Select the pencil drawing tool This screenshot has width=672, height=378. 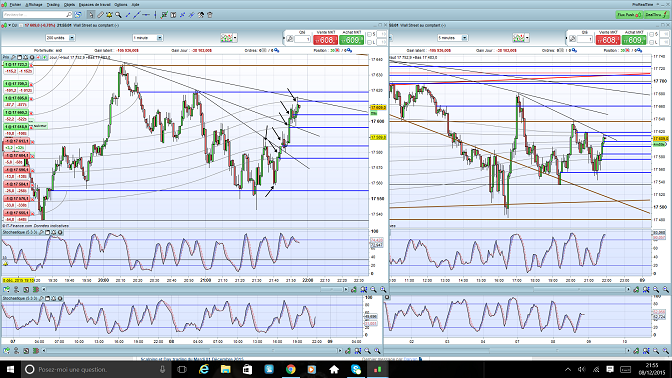pos(100,15)
